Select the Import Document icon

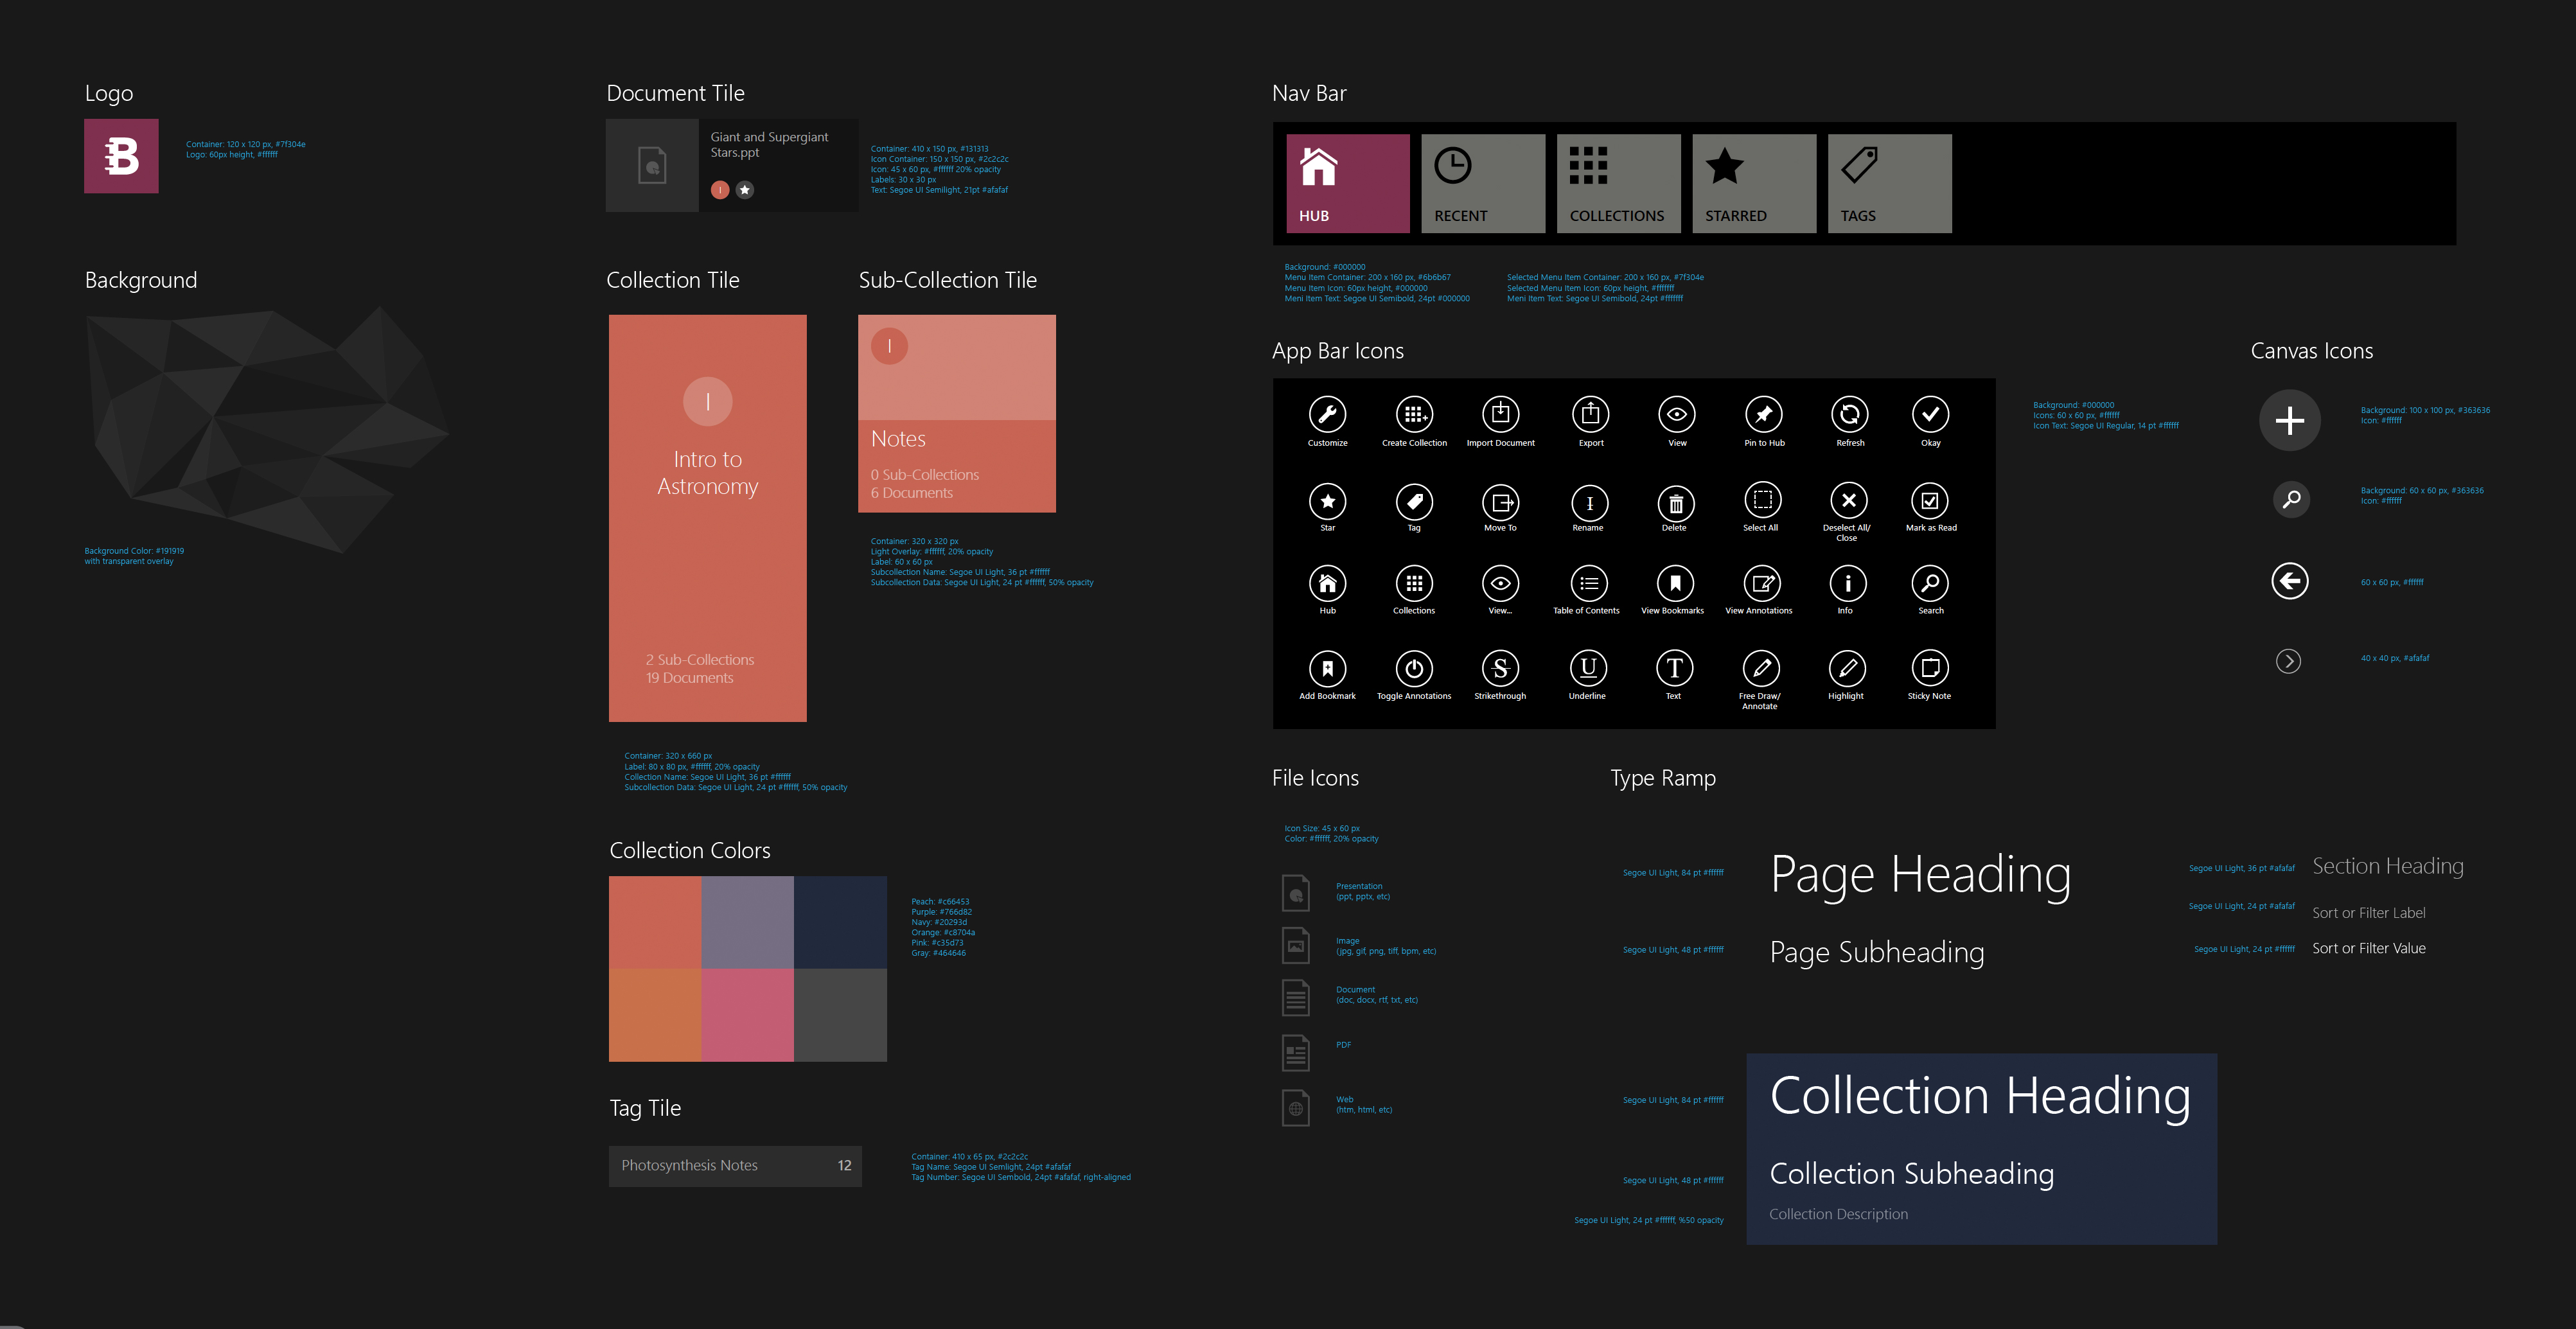[x=1500, y=414]
